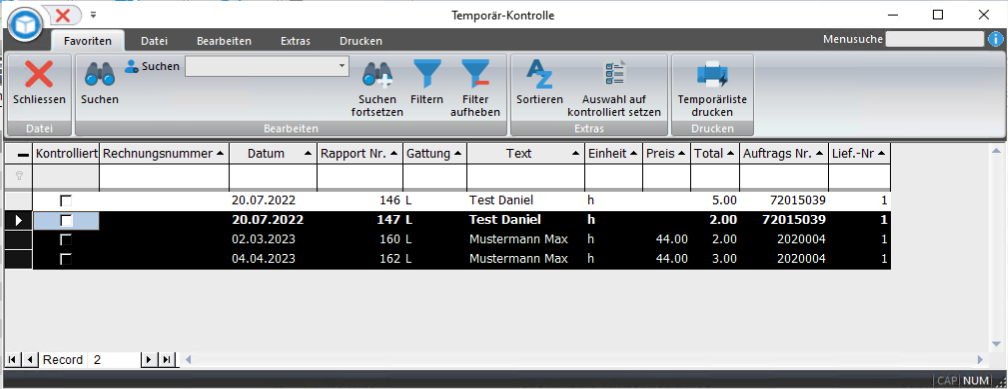Sort by the Datum column header arrow
Screen dimensions: 1008x389
[308, 154]
